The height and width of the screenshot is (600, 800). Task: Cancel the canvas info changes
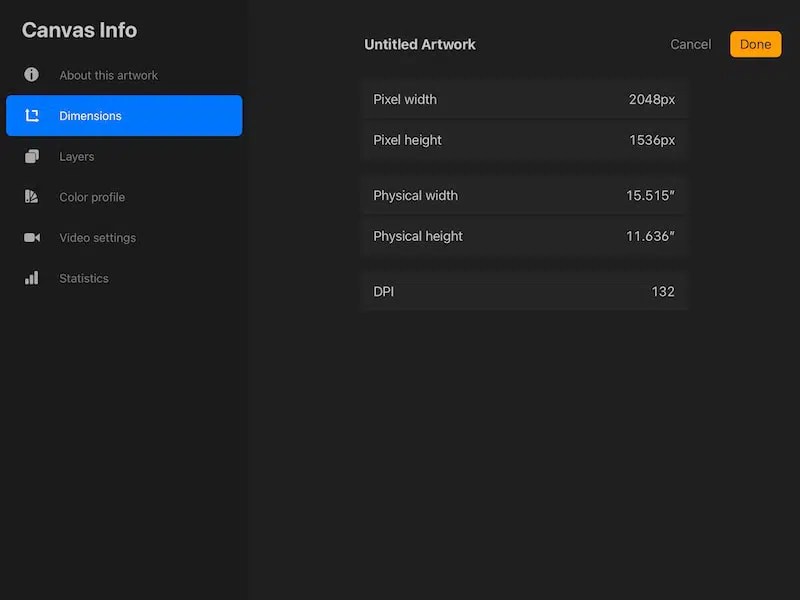pyautogui.click(x=690, y=44)
